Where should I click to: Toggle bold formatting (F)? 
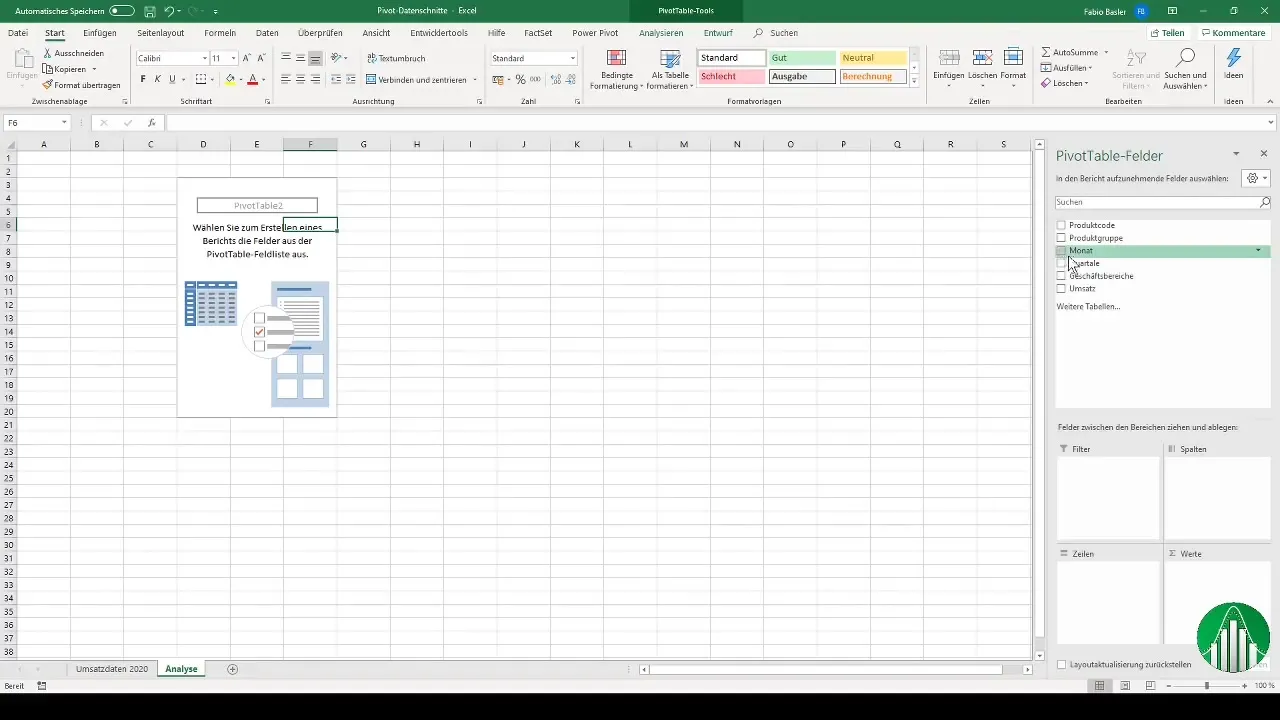click(143, 79)
